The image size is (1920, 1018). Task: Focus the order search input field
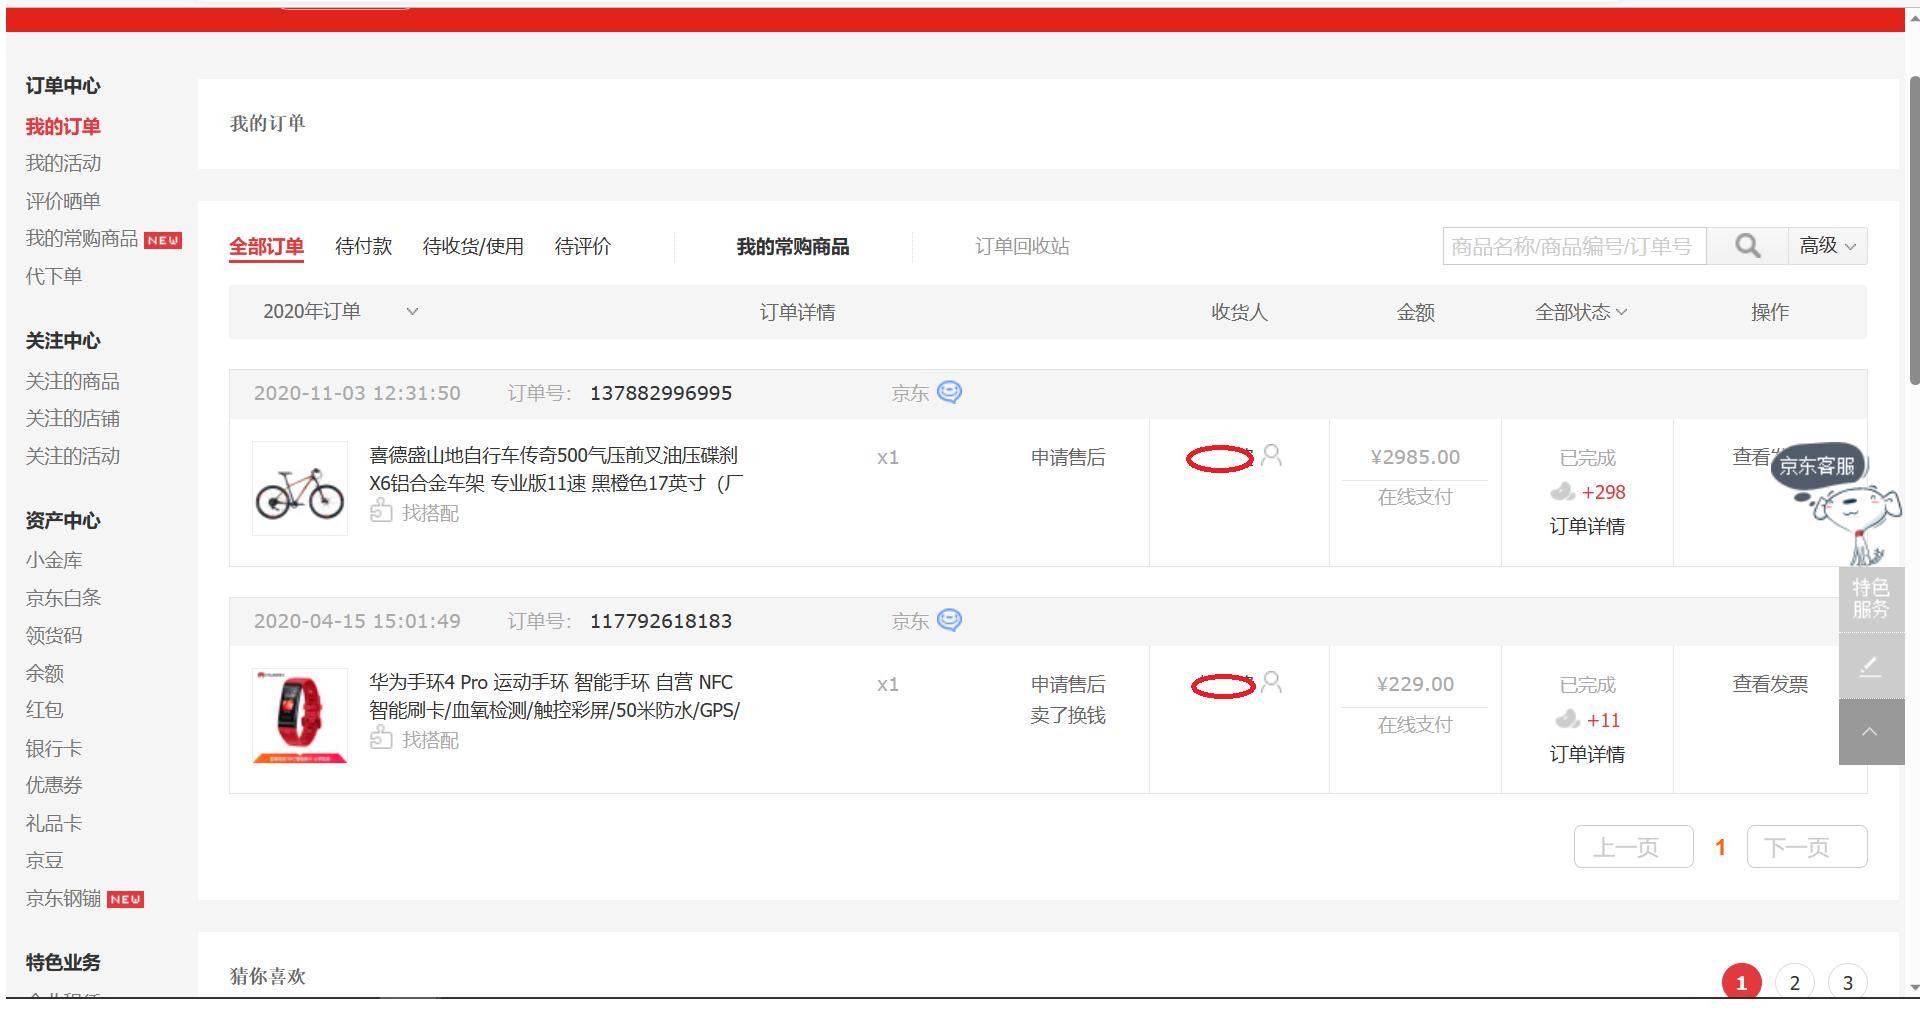tap(1575, 246)
